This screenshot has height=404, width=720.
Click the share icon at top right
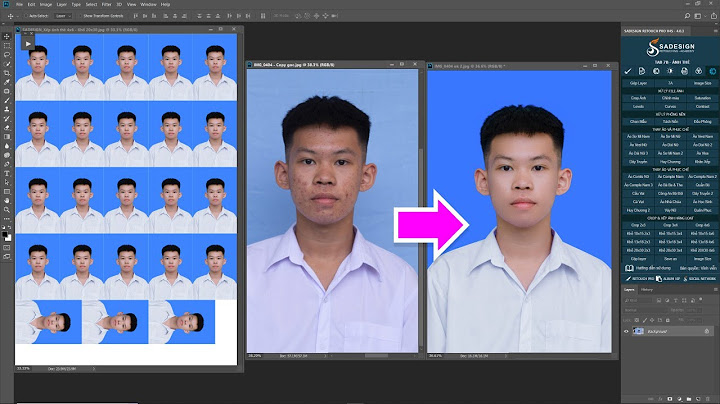coord(714,16)
